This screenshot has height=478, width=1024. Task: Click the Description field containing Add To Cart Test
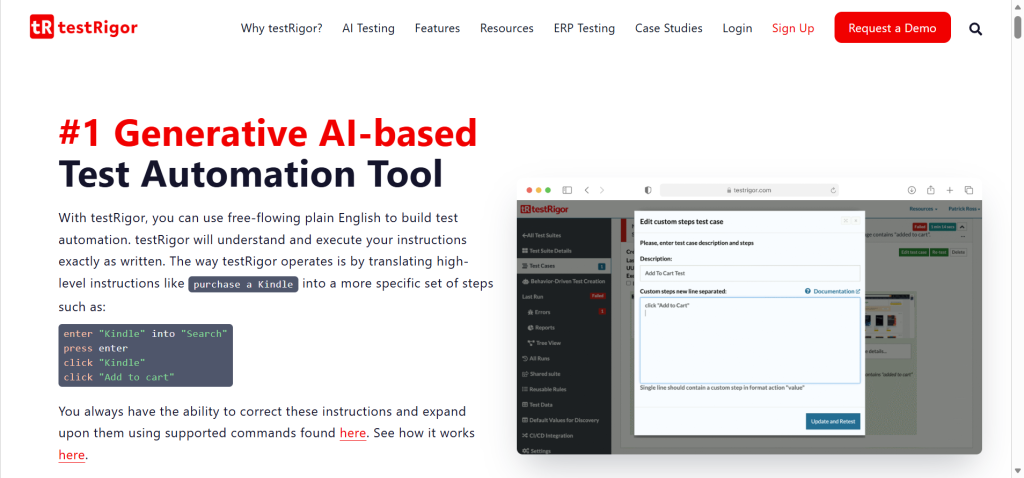tap(748, 273)
